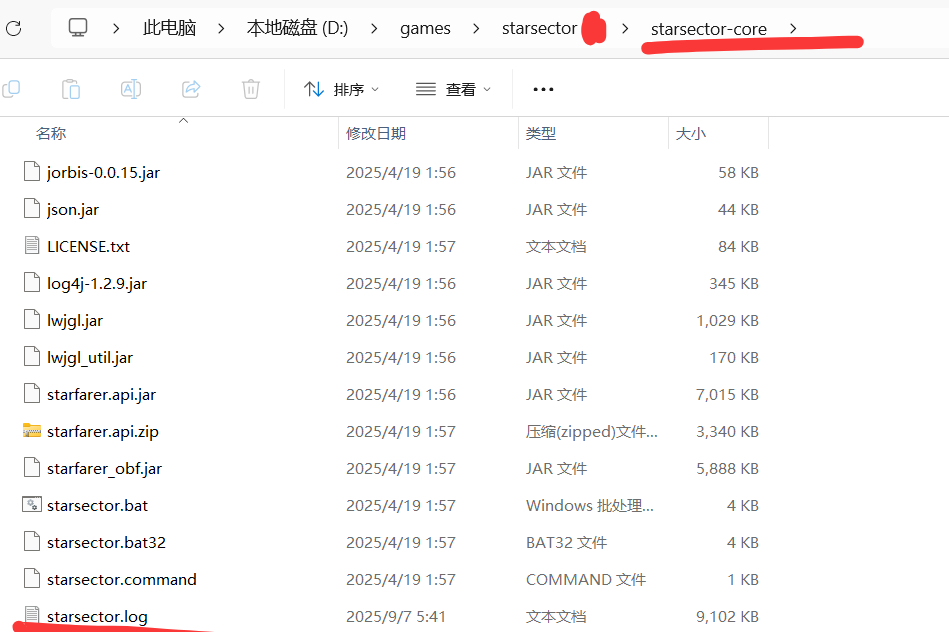The height and width of the screenshot is (632, 949).
Task: Select the starfarer.api.zip folder icon
Action: point(32,432)
